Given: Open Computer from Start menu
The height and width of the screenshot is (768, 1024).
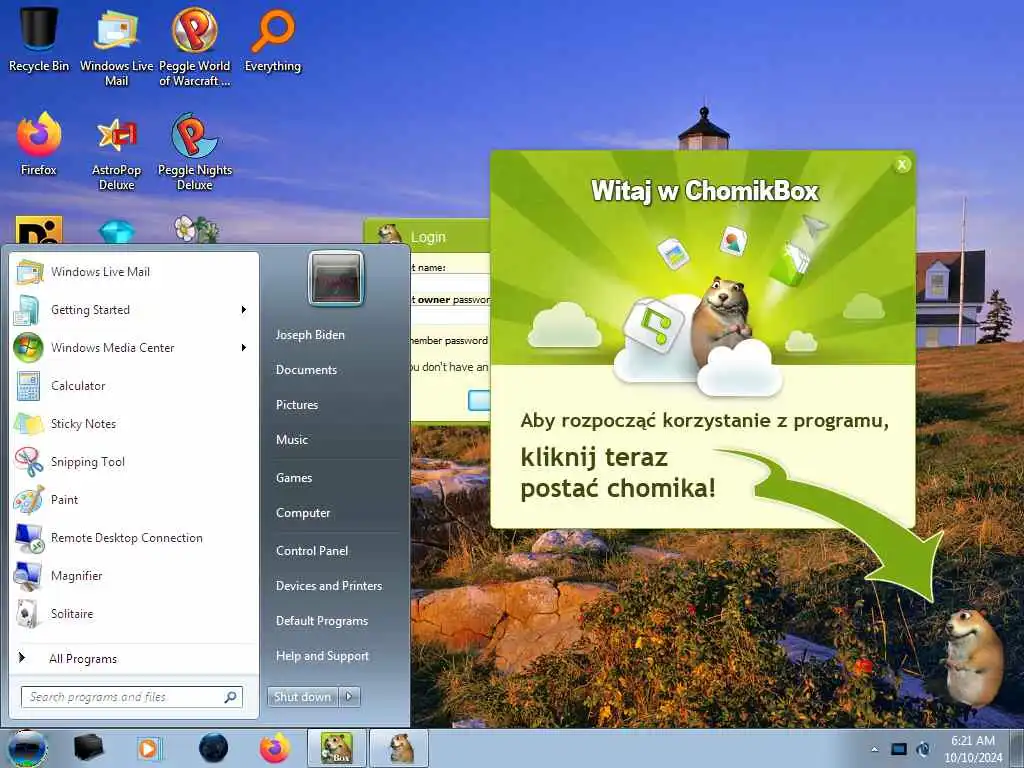Looking at the screenshot, I should click(303, 513).
